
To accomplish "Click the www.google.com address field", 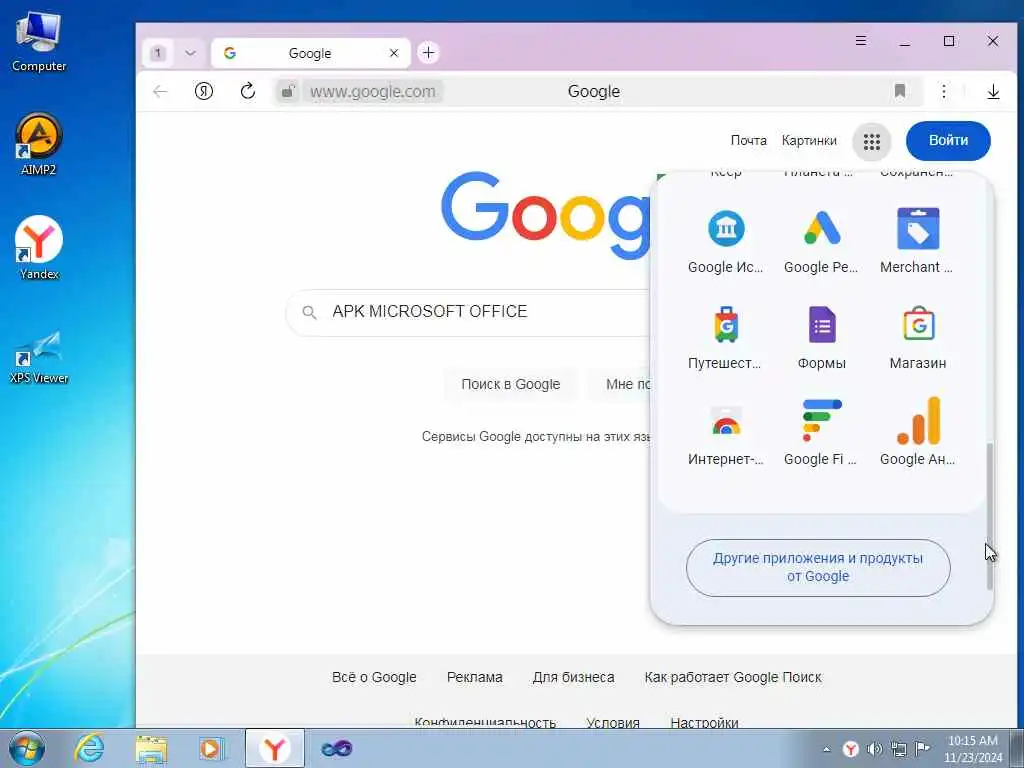I will click(x=373, y=91).
